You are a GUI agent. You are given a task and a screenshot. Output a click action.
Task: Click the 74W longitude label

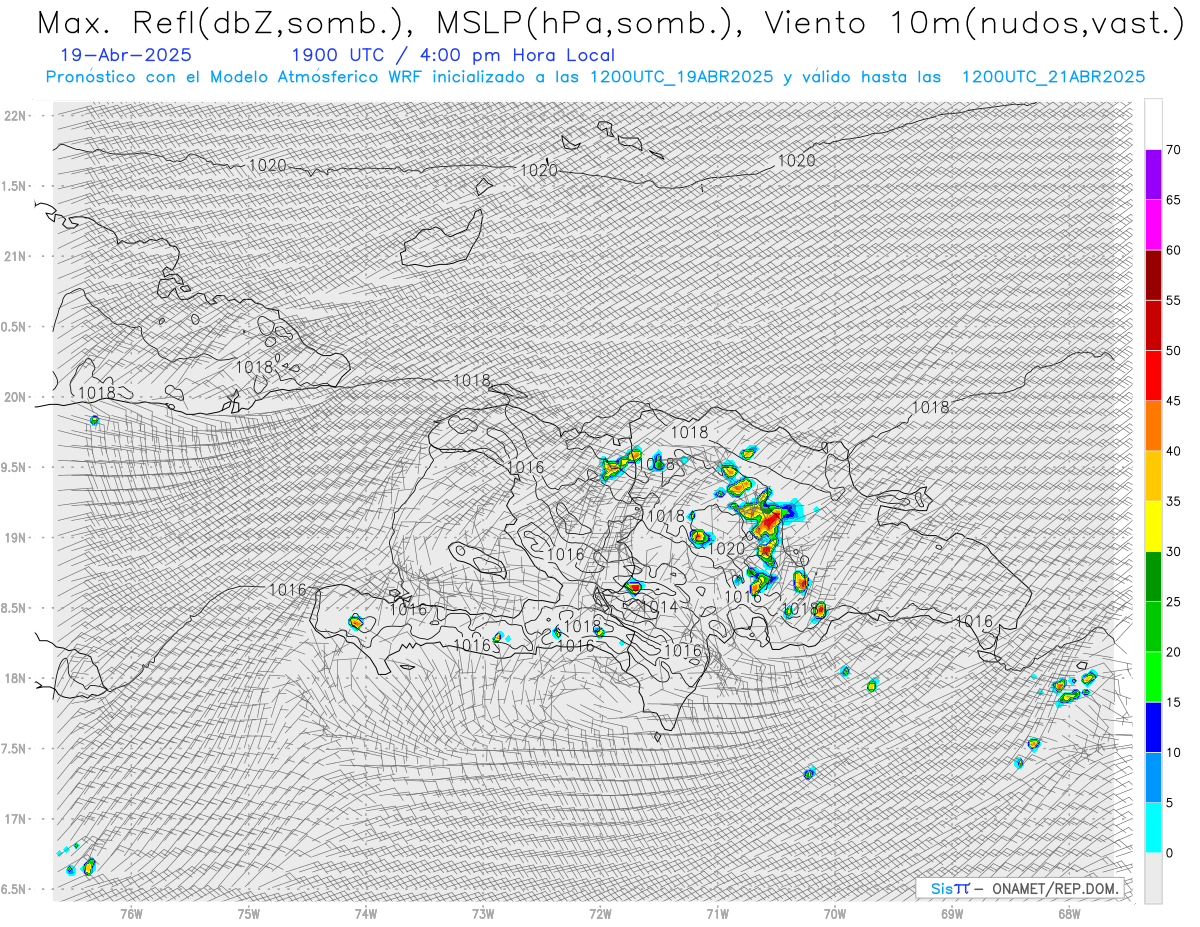366,914
